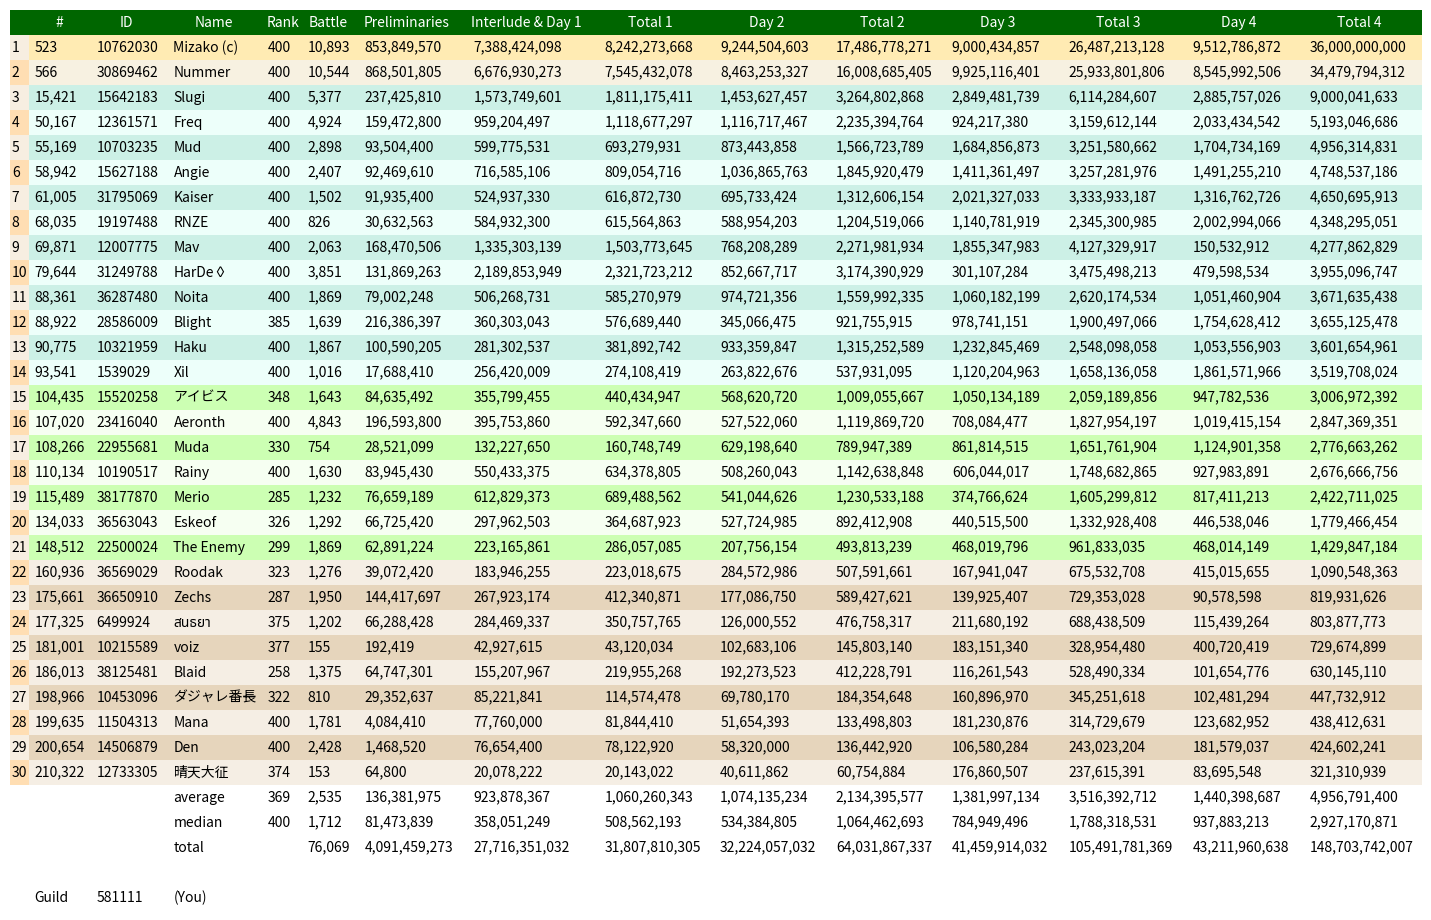Select the name cell 'Blight'
Viewport: 1431px width, 920px height.
(x=192, y=322)
